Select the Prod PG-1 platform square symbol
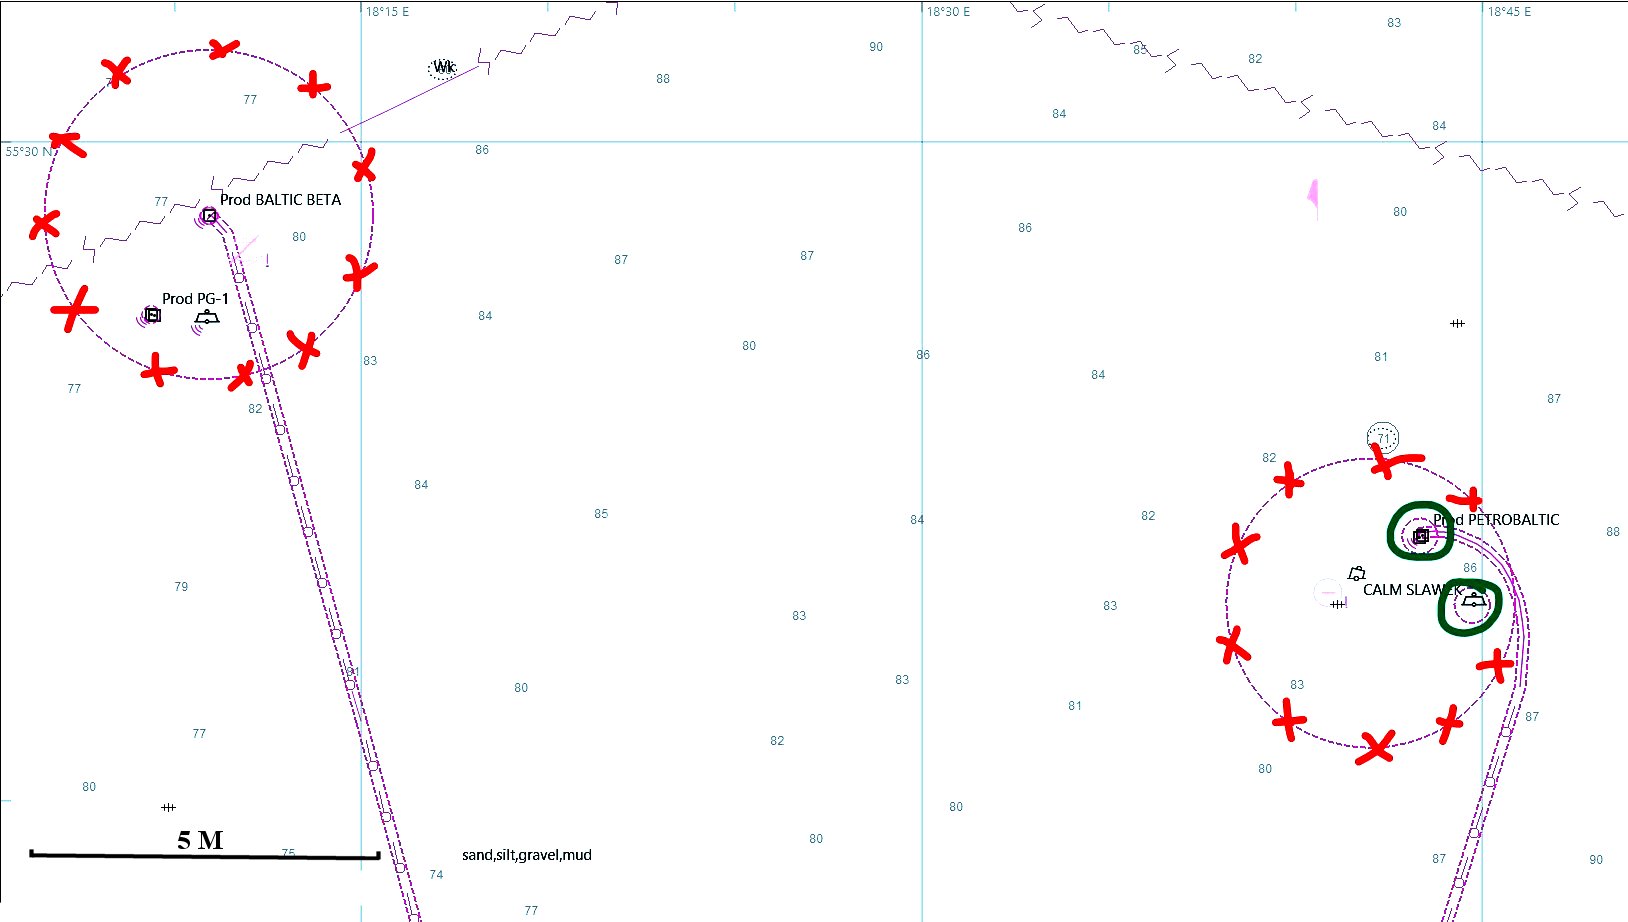This screenshot has width=1628, height=922. click(x=152, y=315)
